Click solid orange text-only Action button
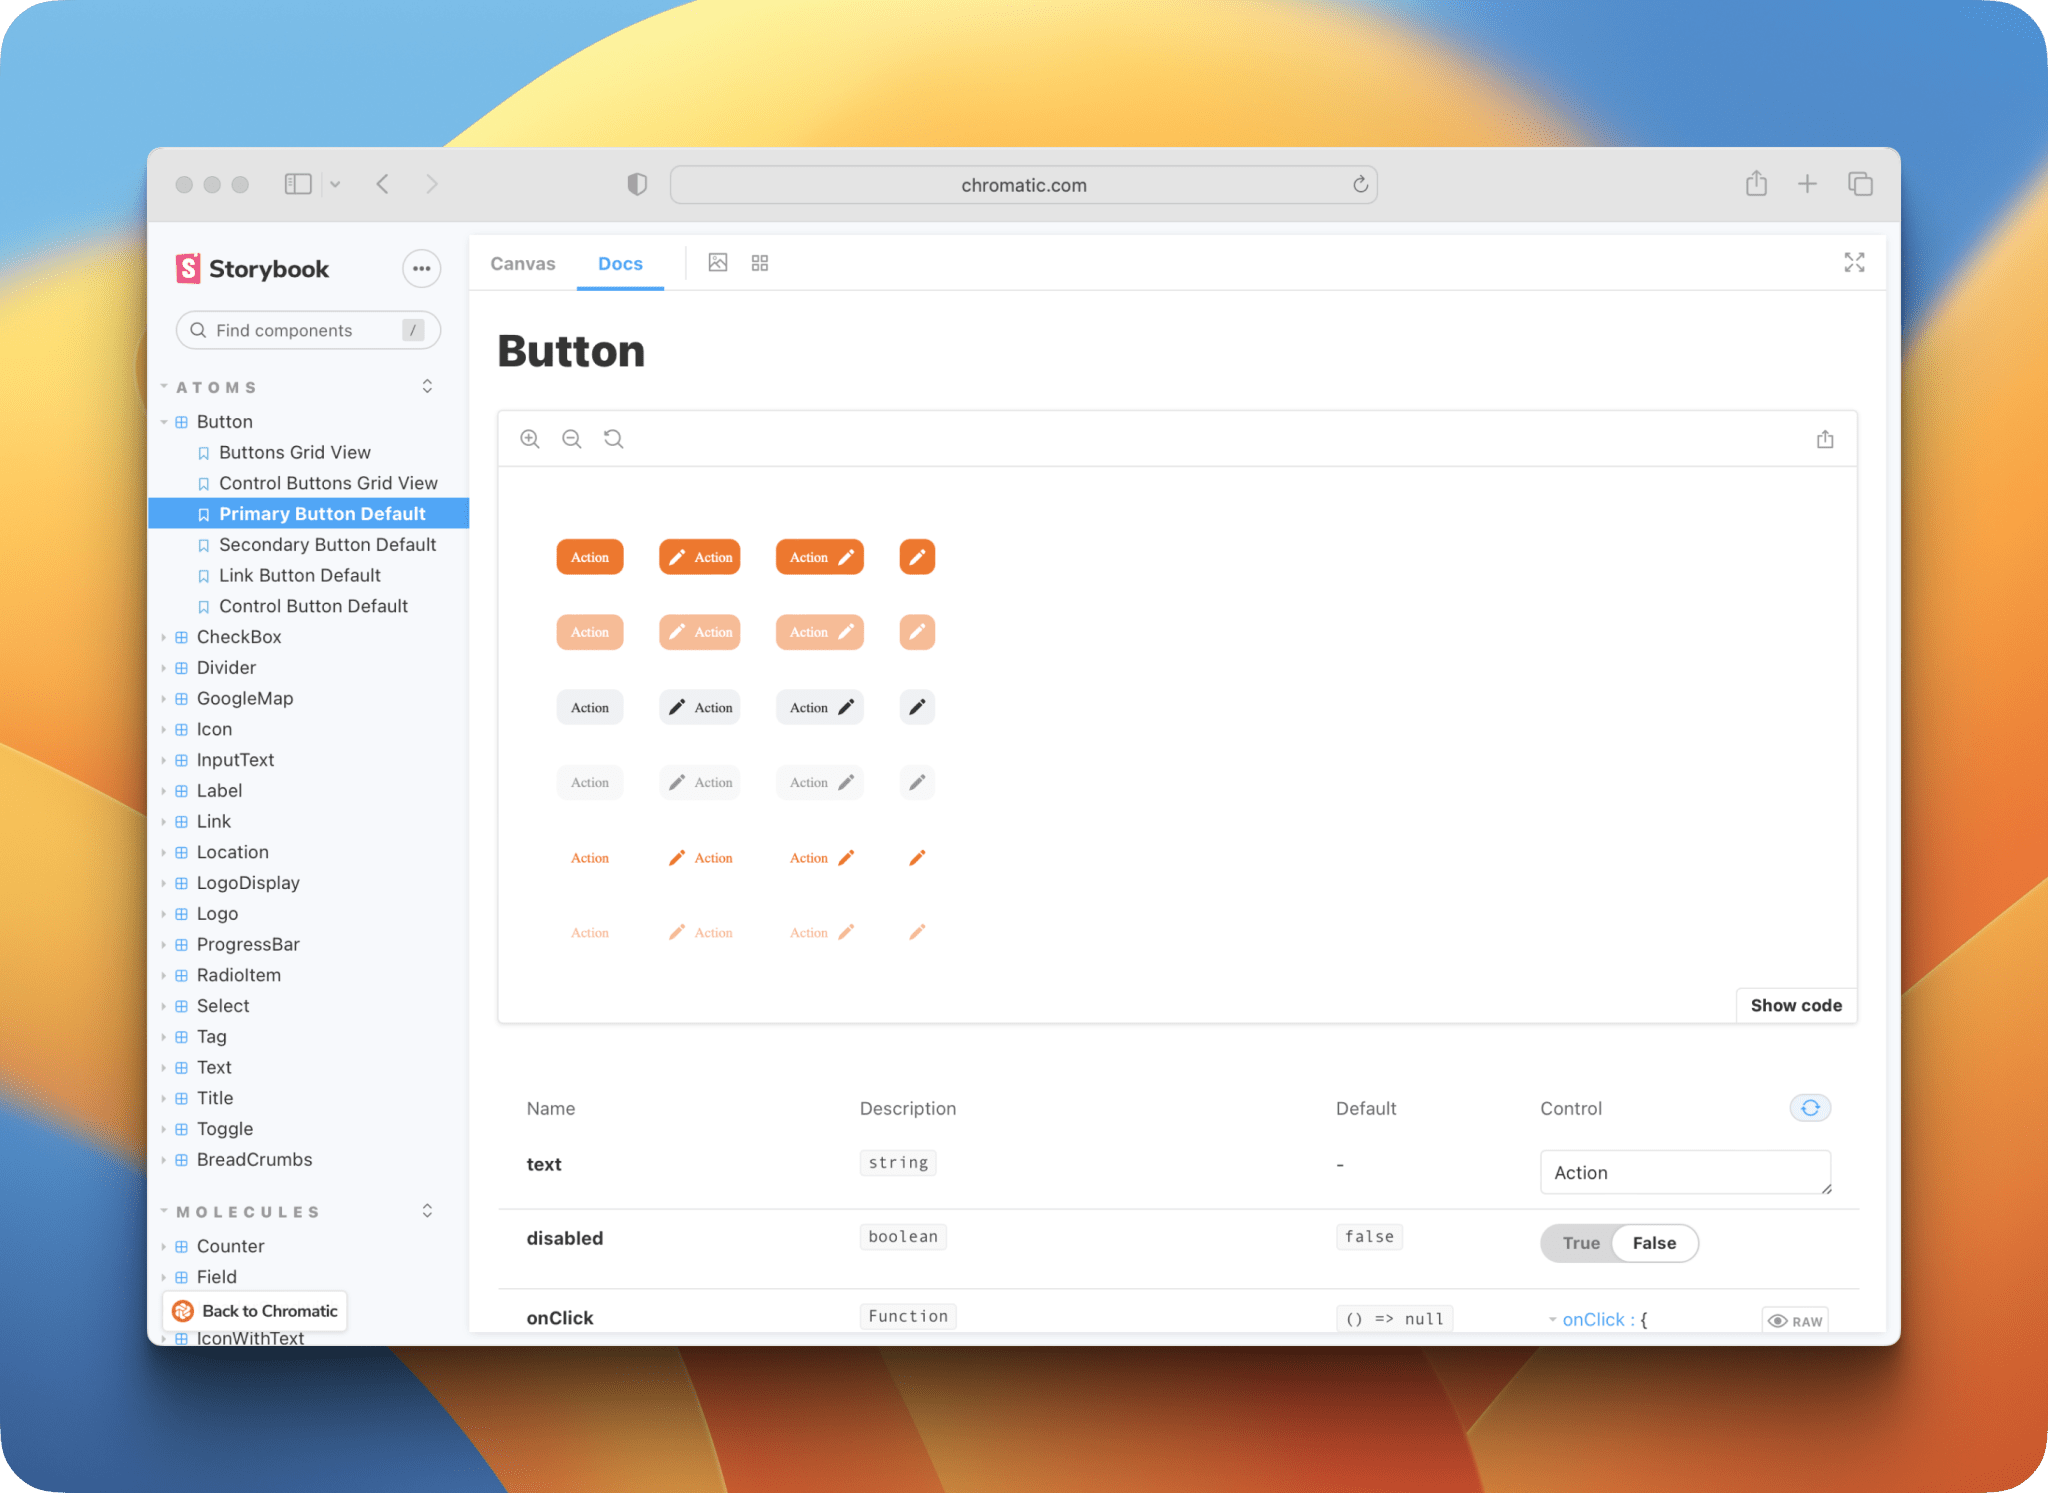2048x1493 pixels. pos(590,557)
